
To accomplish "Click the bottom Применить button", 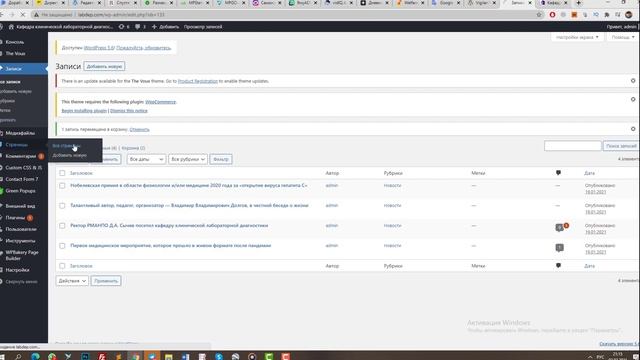I will (x=106, y=281).
